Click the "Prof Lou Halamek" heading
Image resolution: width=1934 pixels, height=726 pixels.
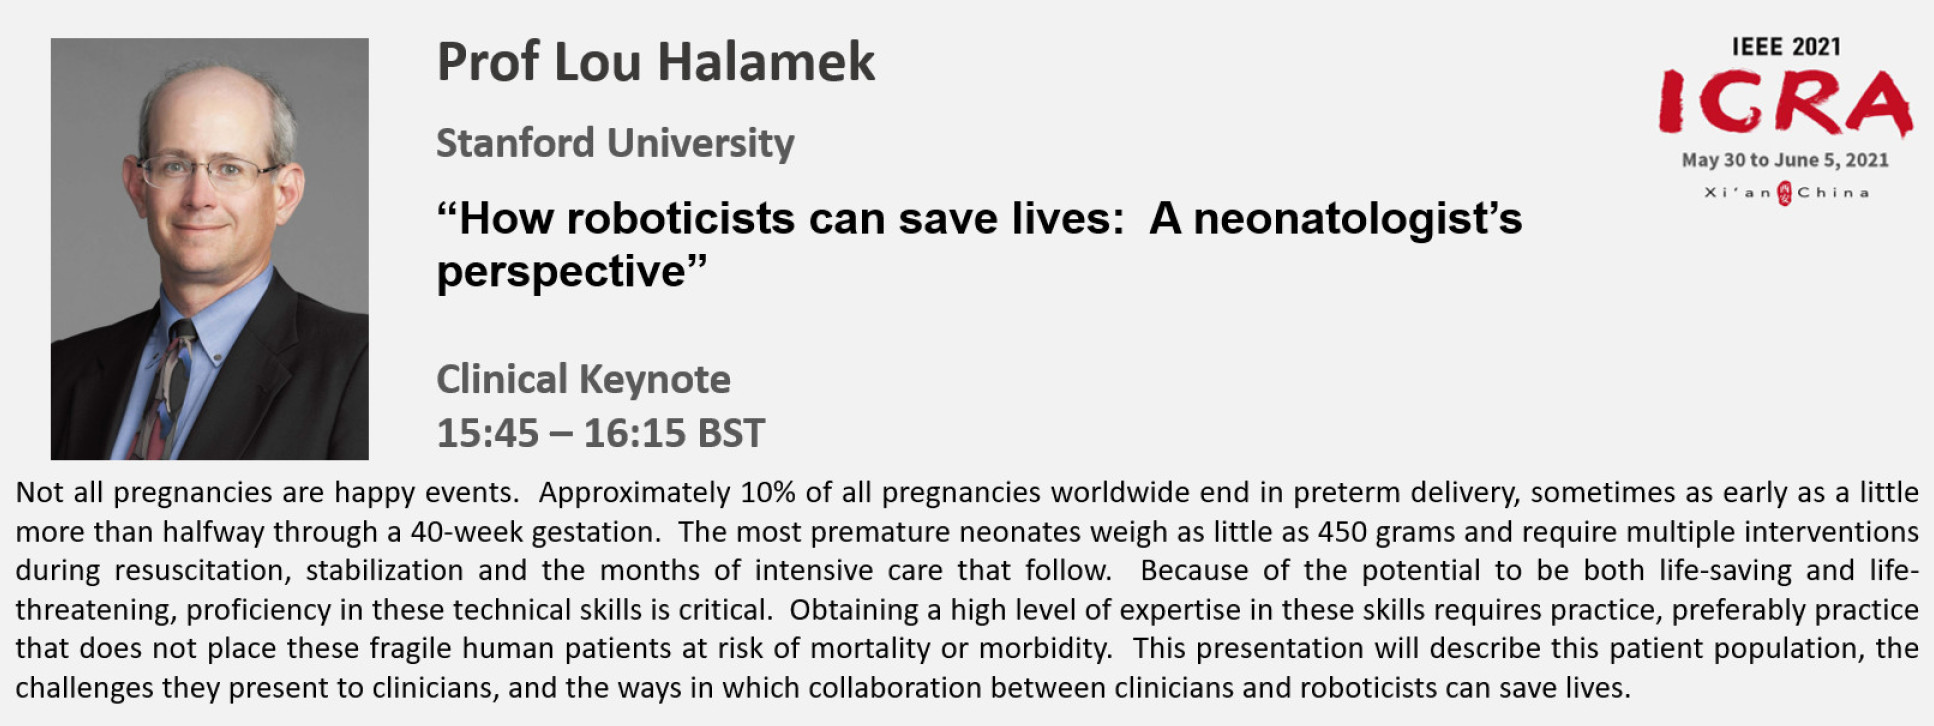(x=656, y=62)
